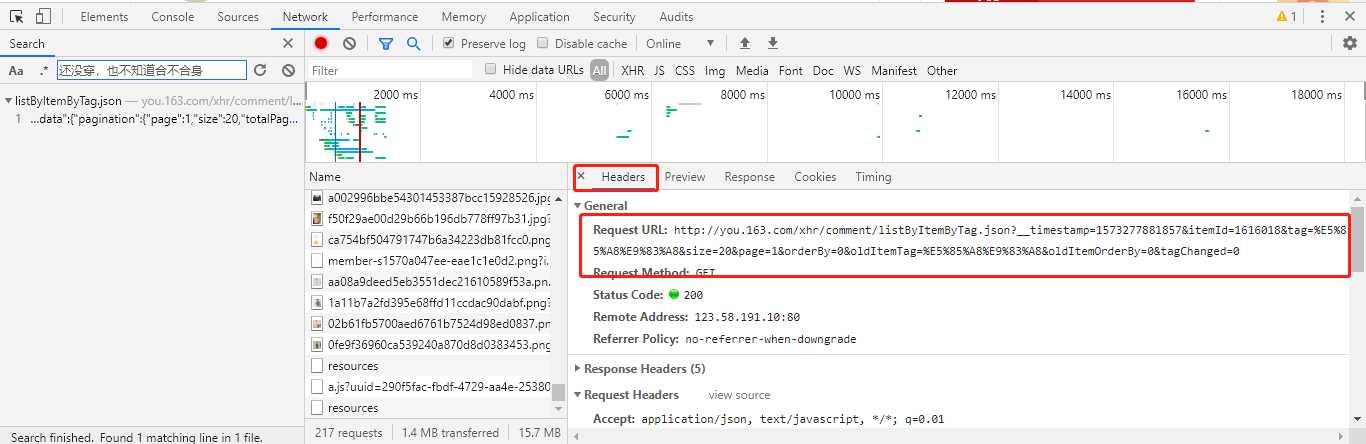This screenshot has width=1366, height=444.
Task: Filter requests by Media
Action: pyautogui.click(x=752, y=70)
